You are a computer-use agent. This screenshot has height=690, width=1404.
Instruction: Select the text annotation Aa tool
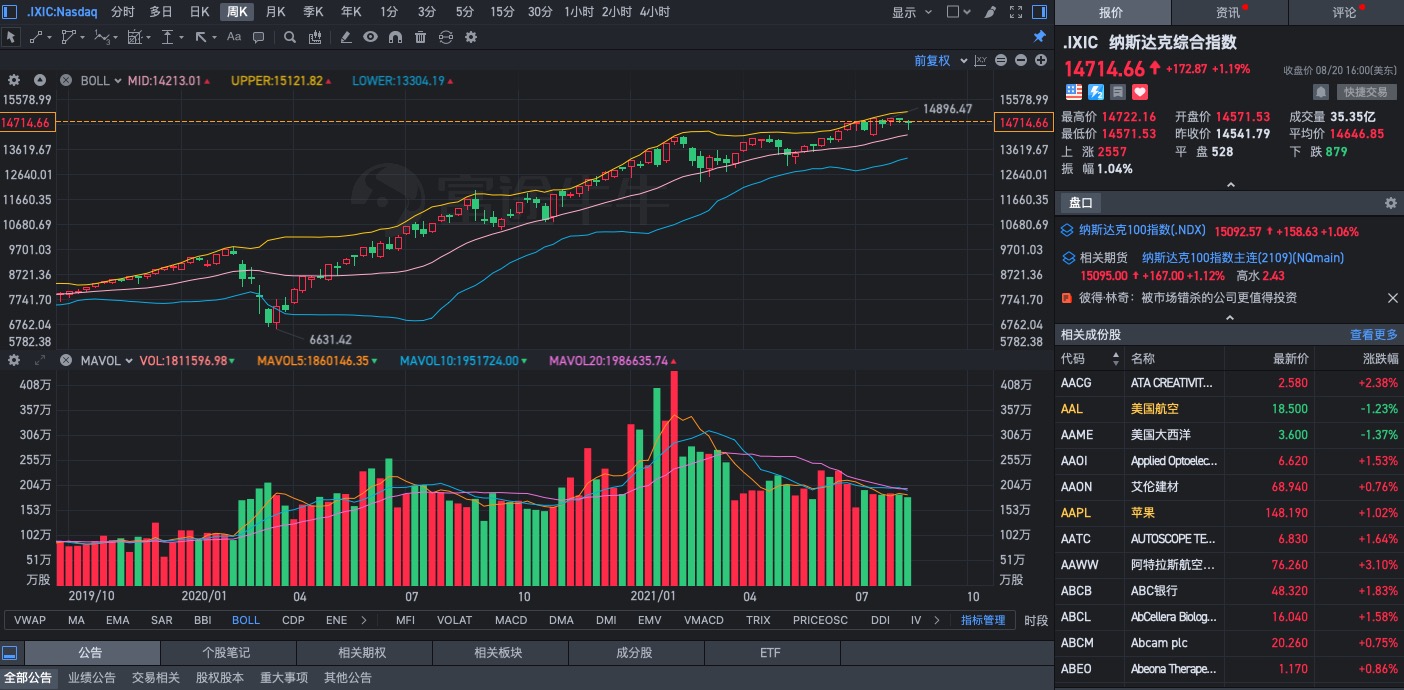point(234,37)
